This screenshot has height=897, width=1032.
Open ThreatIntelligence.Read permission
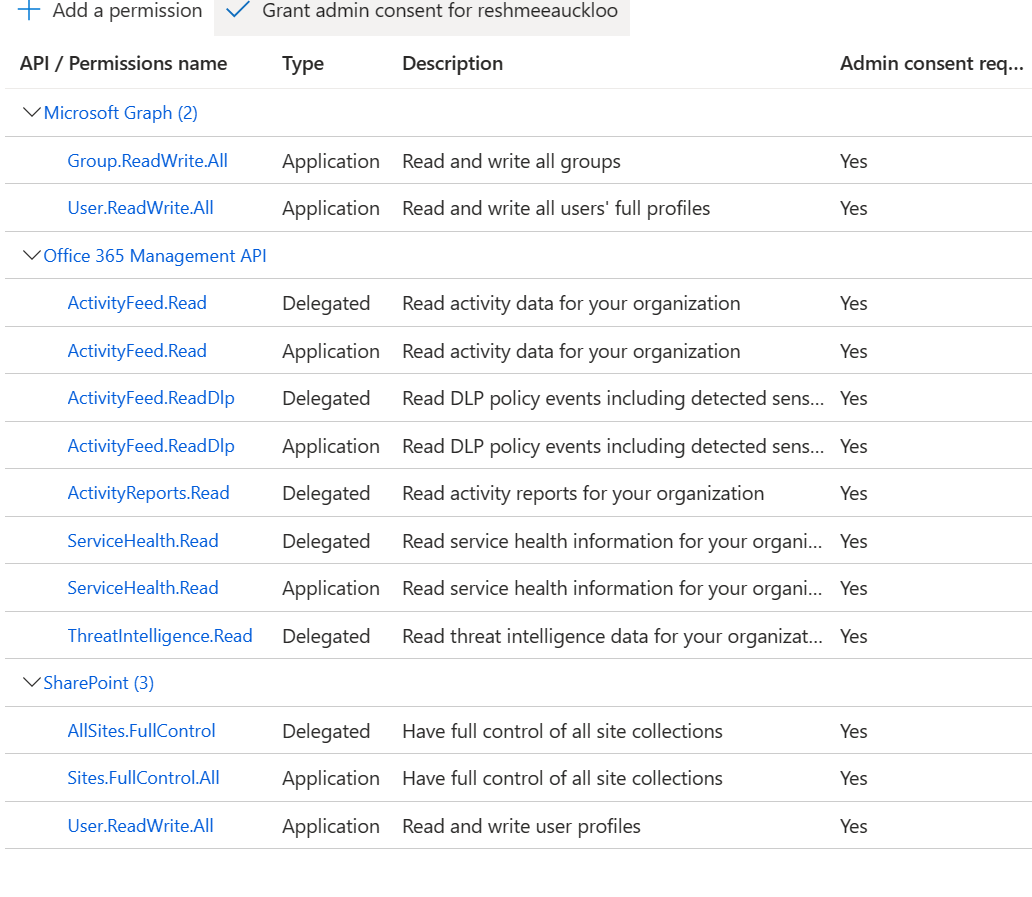pyautogui.click(x=160, y=636)
